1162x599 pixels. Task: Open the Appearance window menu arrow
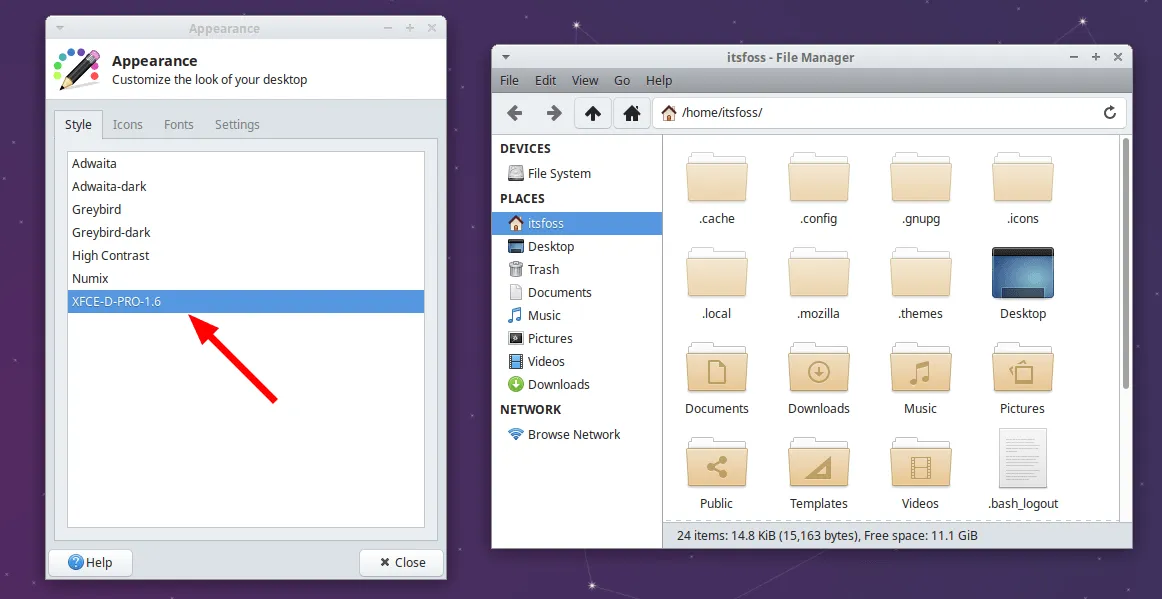click(60, 28)
